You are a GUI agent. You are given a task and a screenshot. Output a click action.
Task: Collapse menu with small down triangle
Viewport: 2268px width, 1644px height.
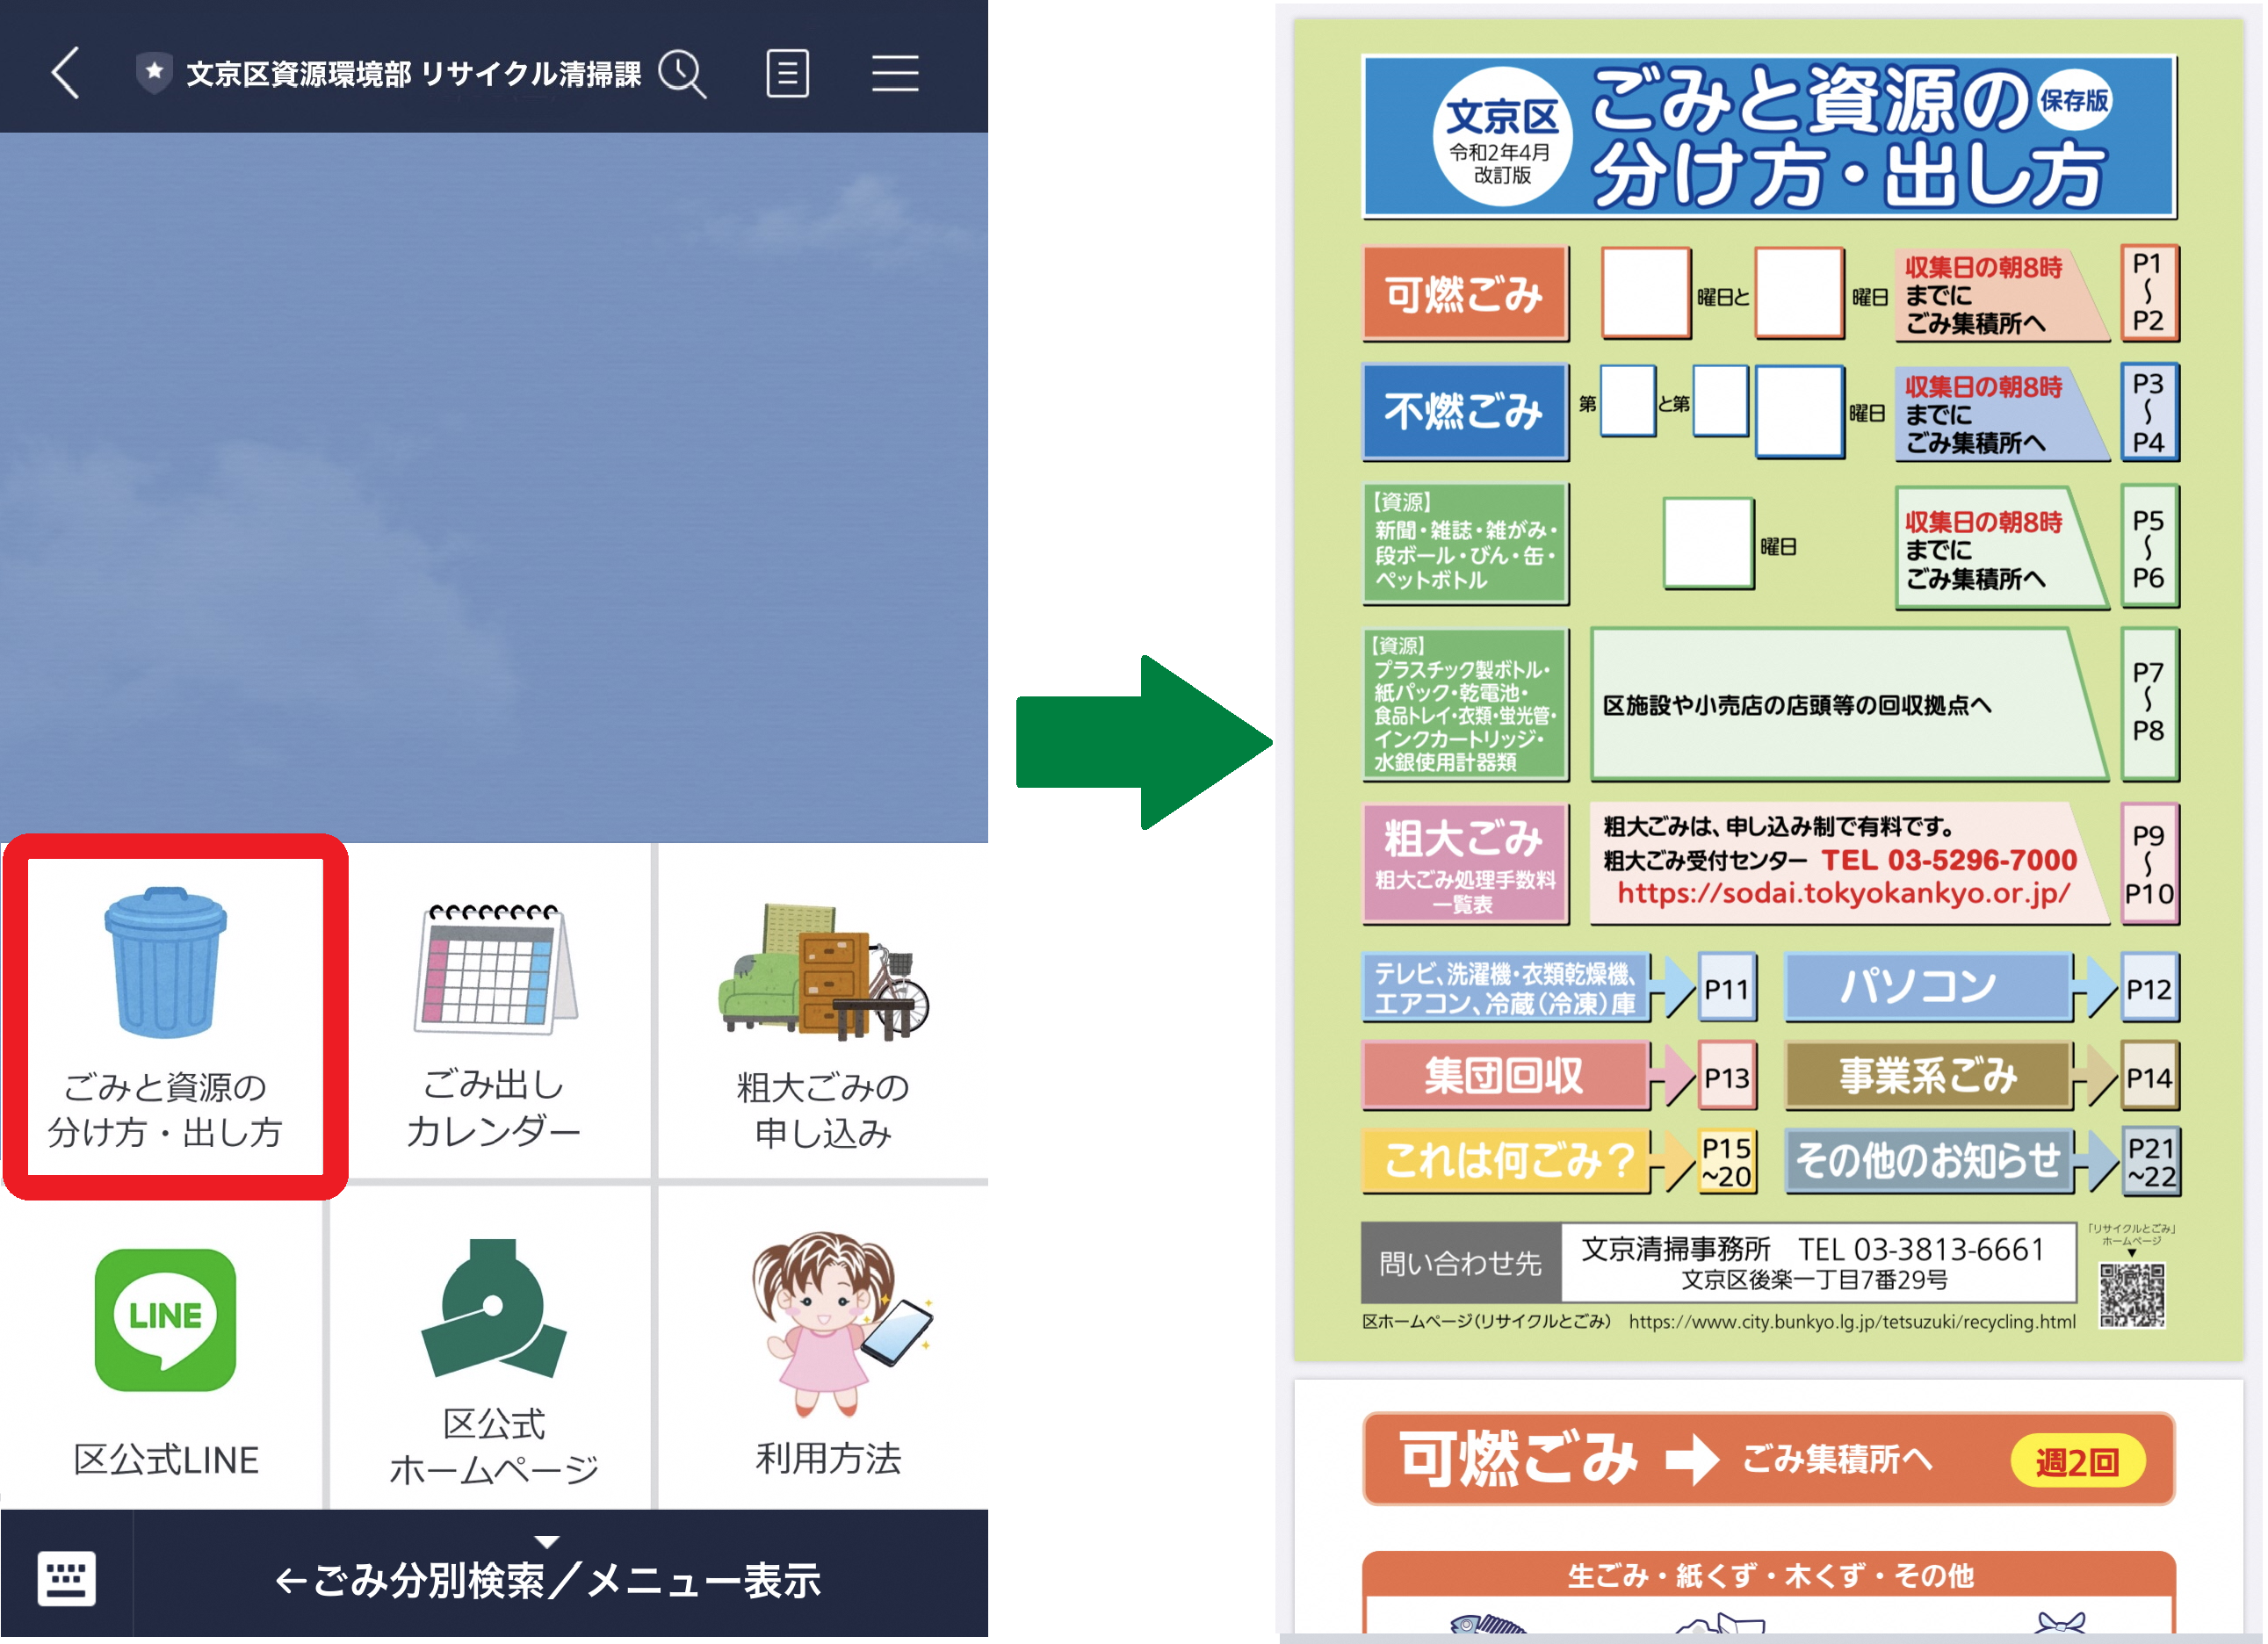coord(547,1542)
